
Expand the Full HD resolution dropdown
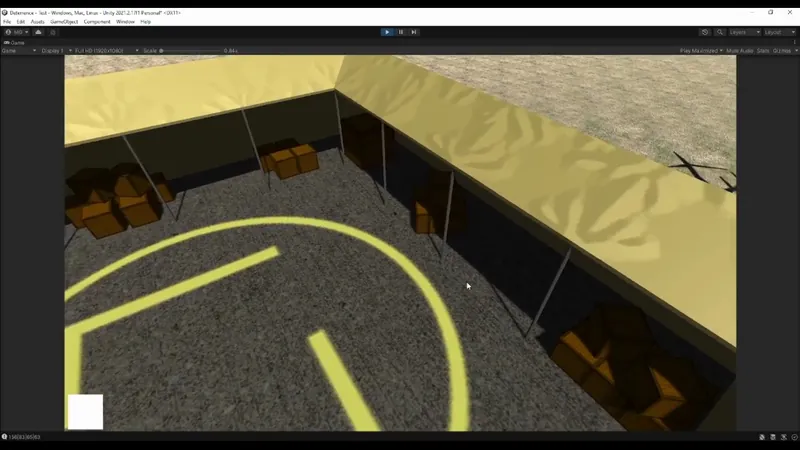click(106, 51)
